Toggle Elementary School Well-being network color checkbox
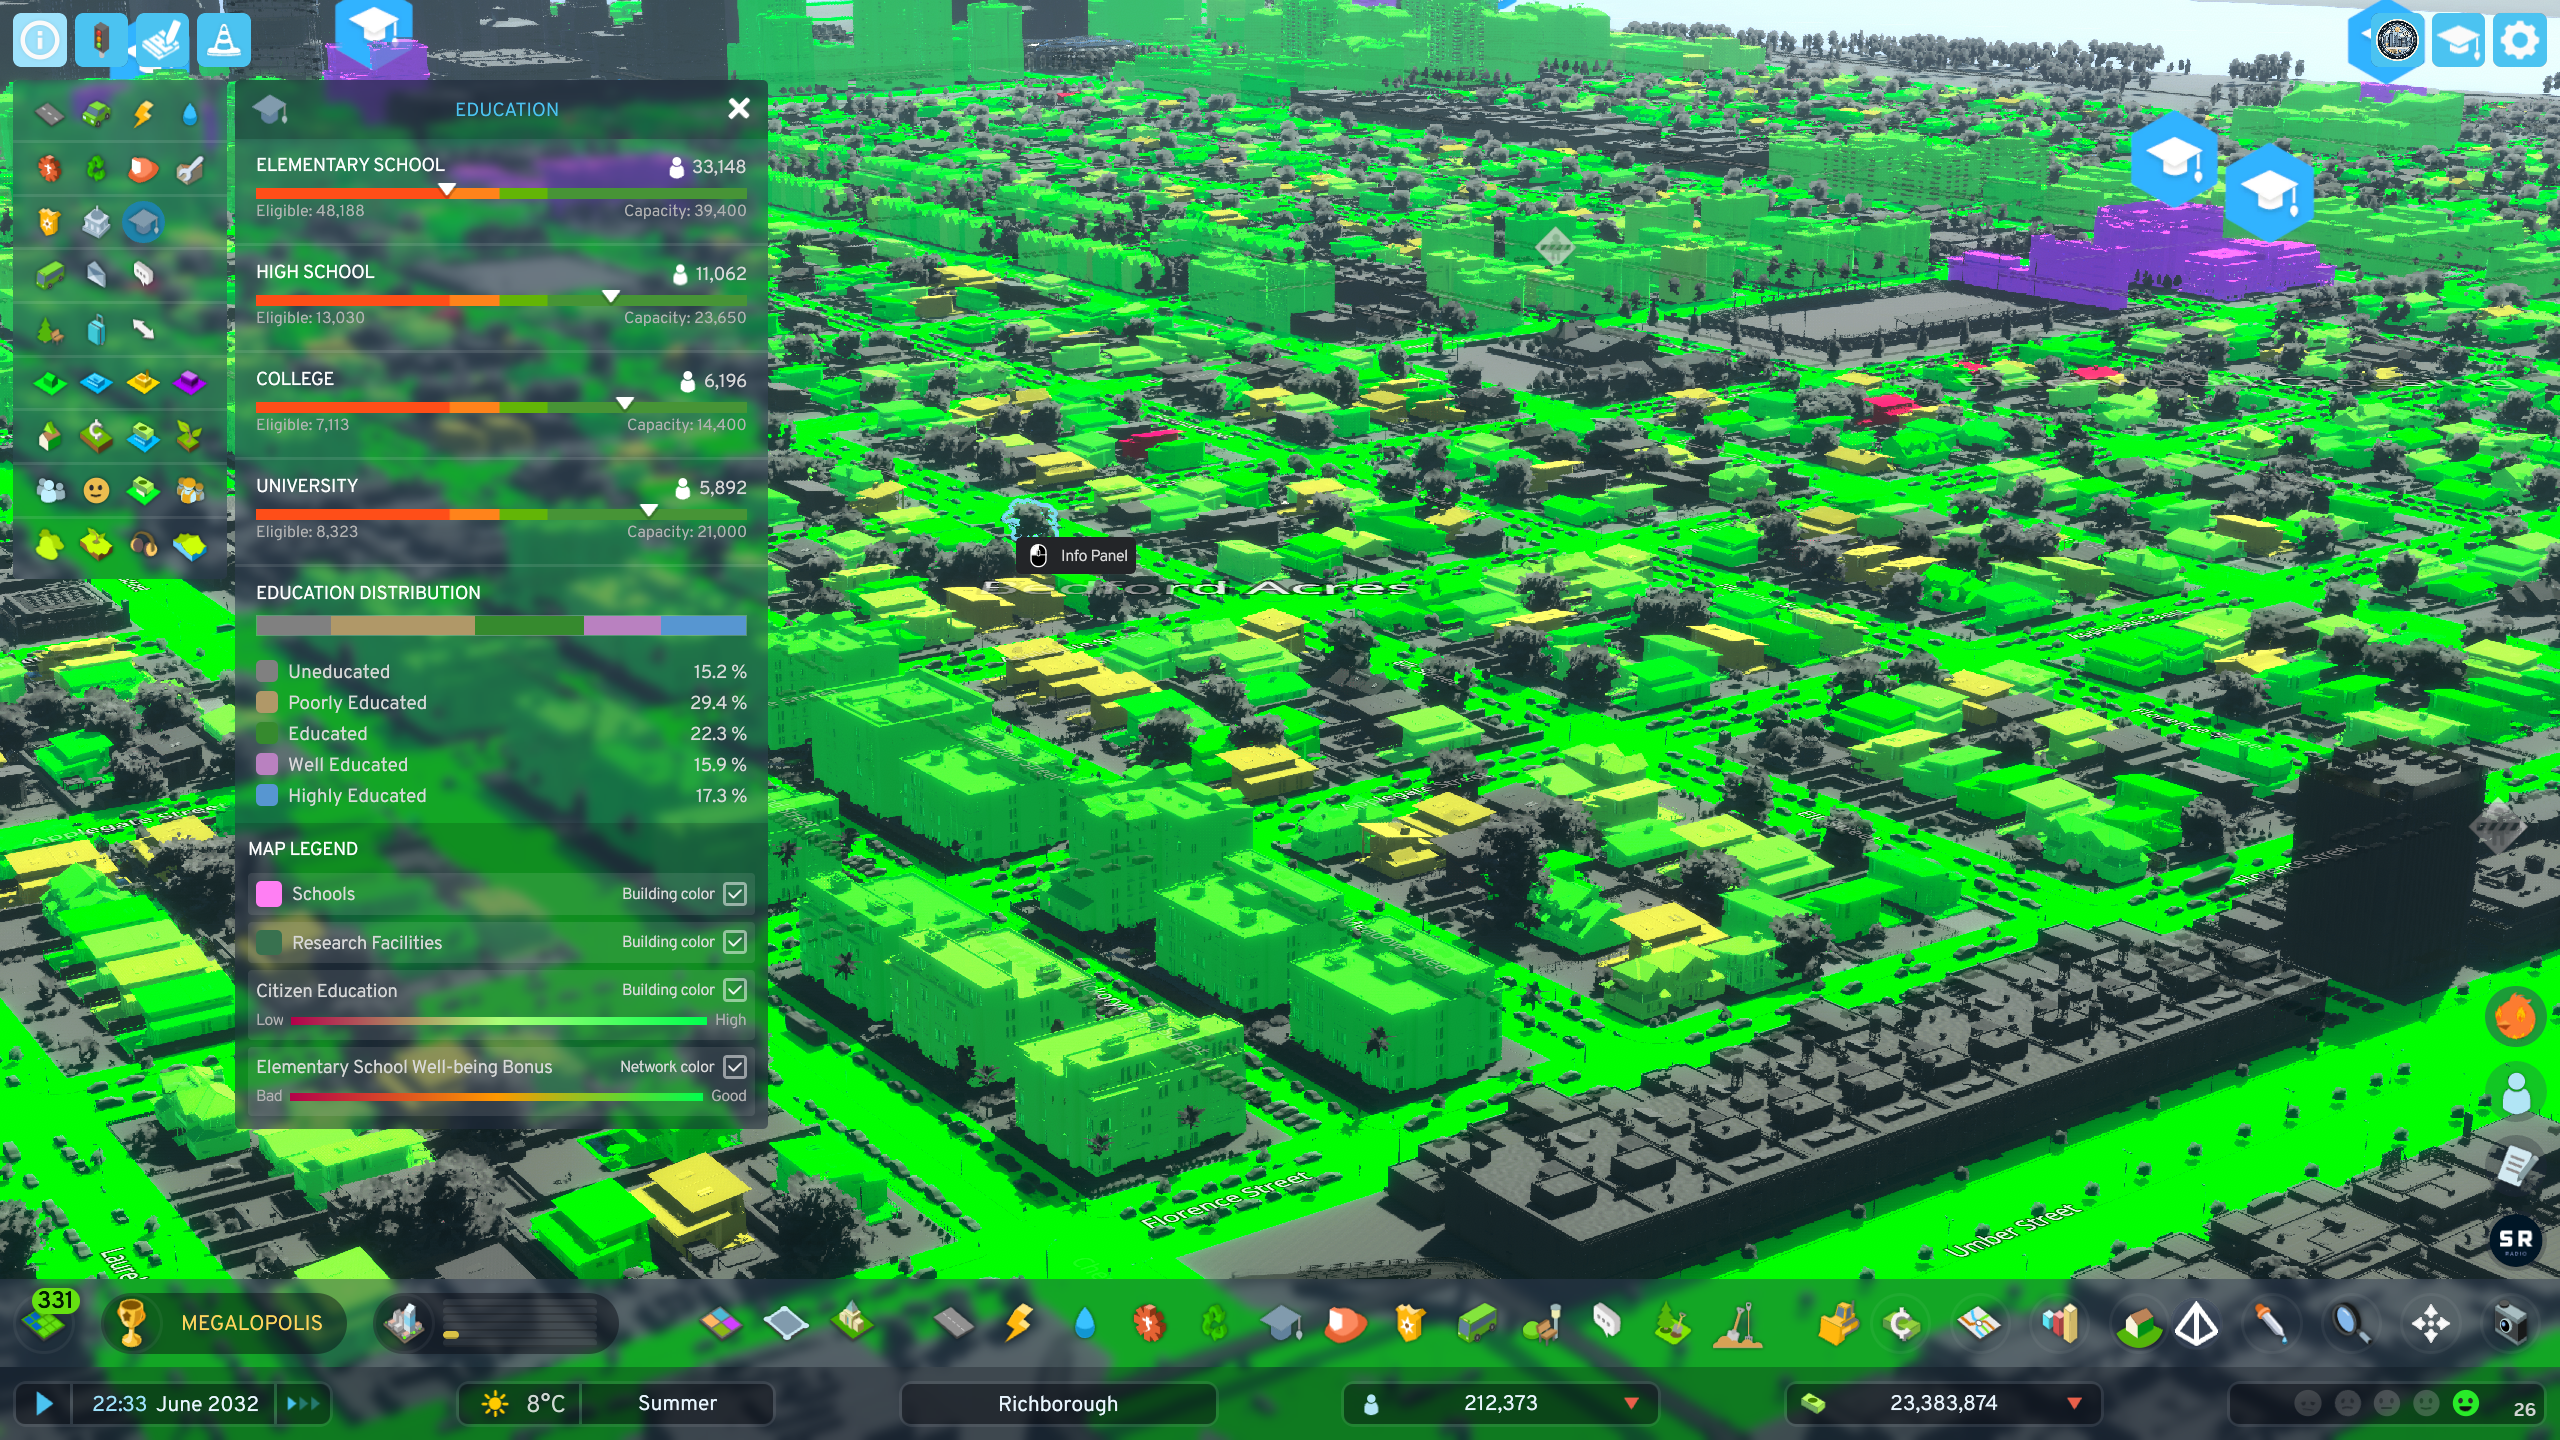 pos(735,1066)
